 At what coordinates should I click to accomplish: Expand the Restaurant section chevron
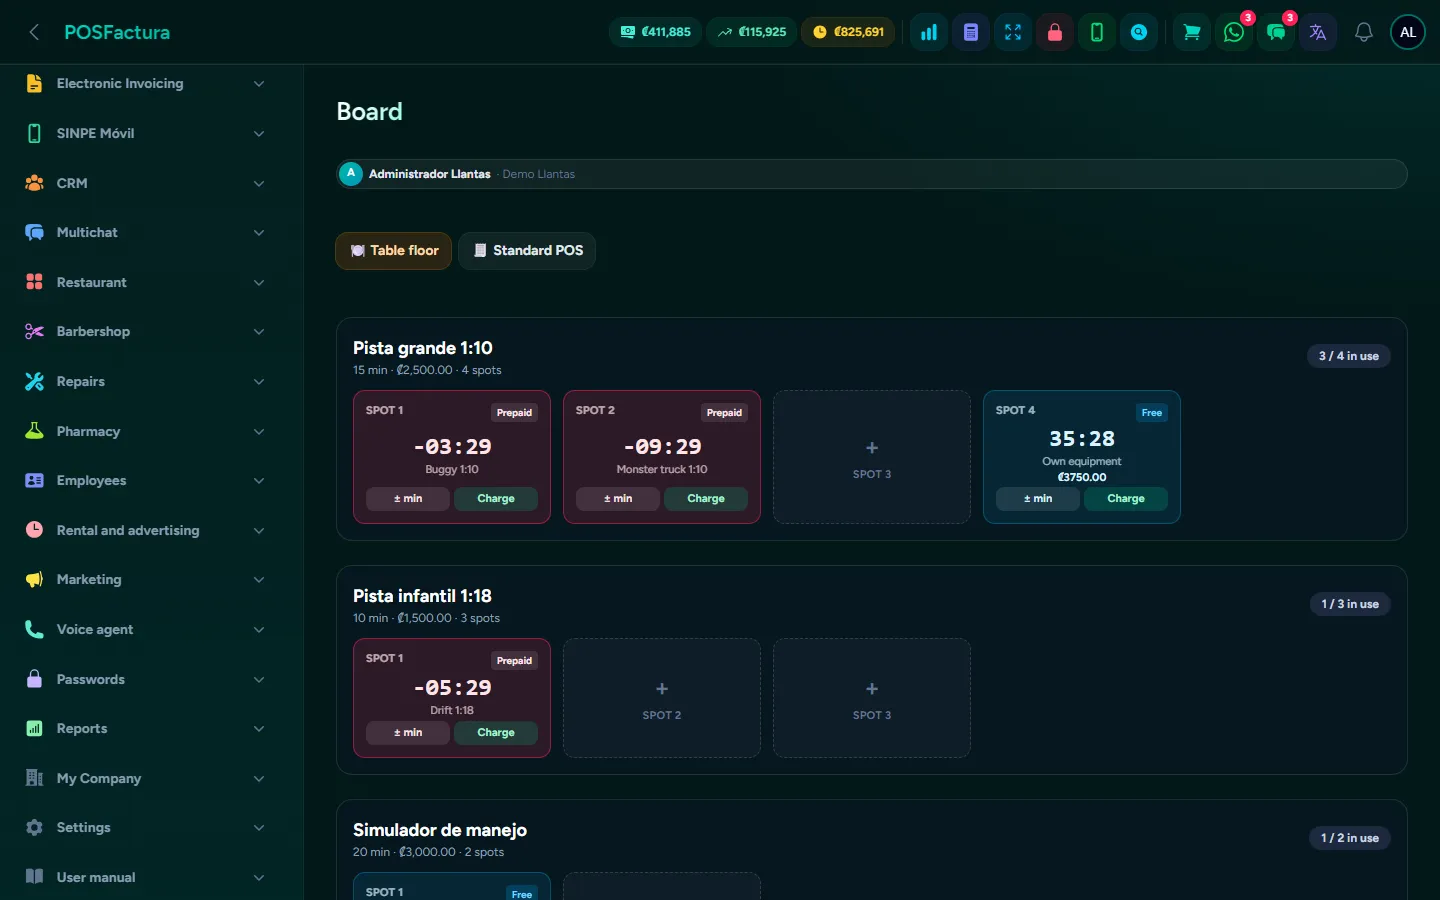point(259,283)
